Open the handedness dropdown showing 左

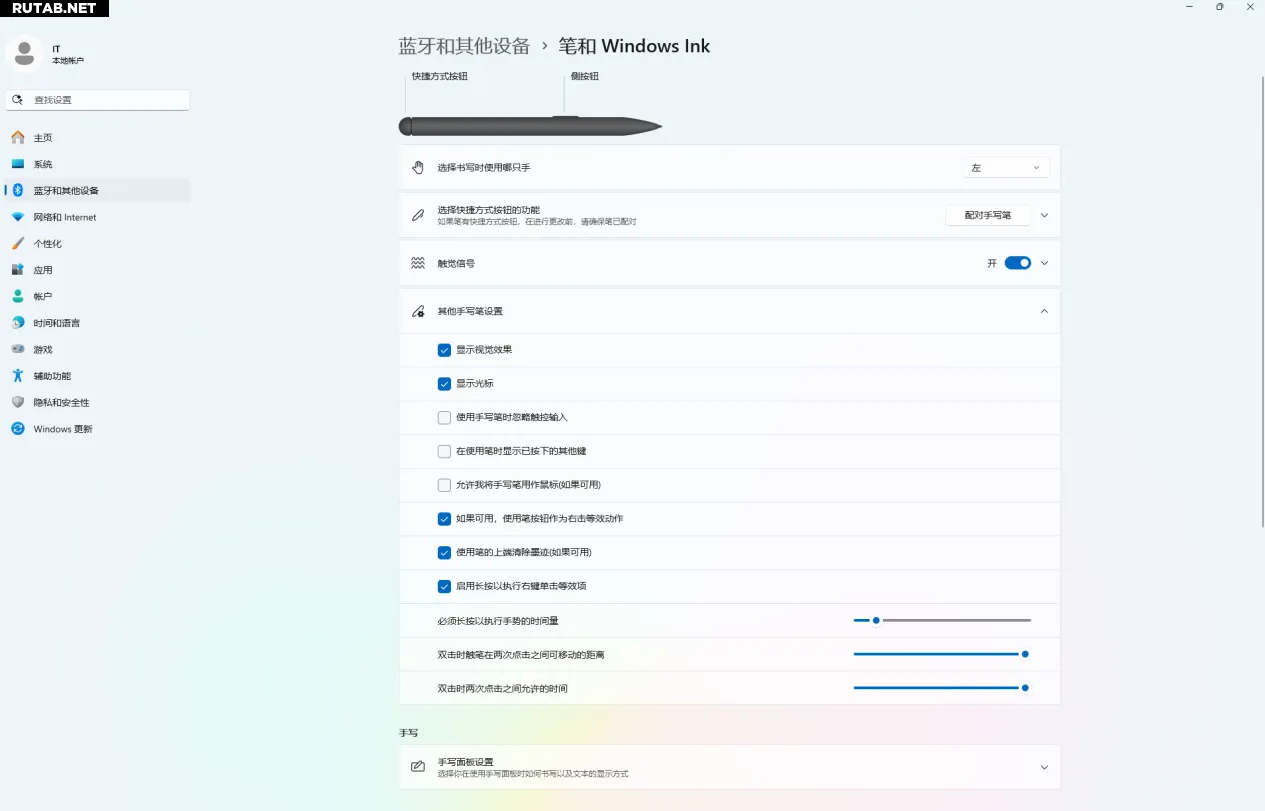click(1006, 167)
